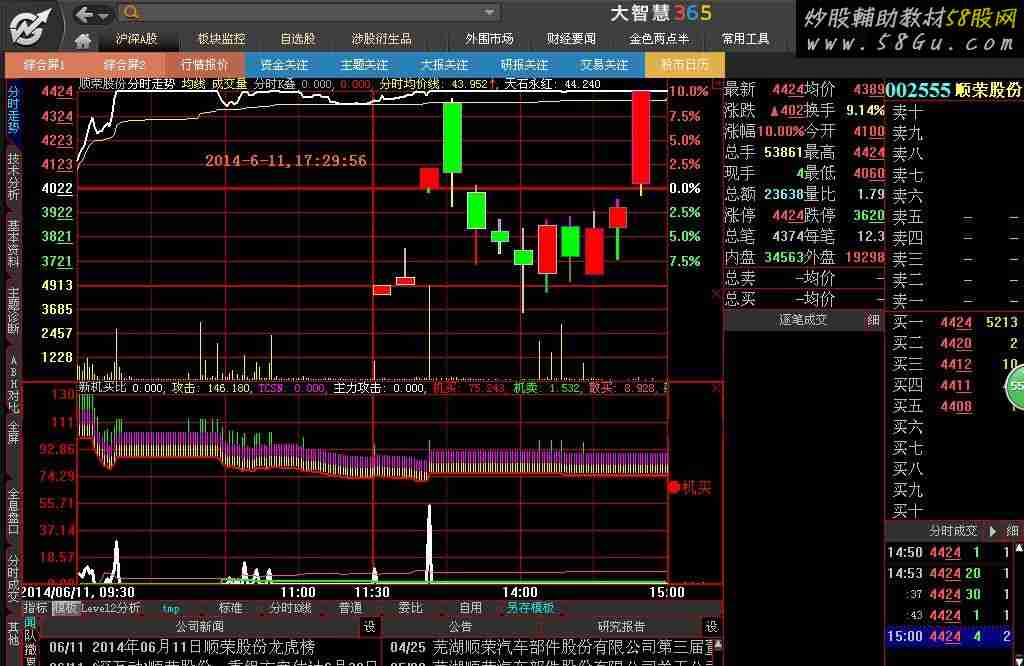Image resolution: width=1024 pixels, height=666 pixels.
Task: Click the magnifier search icon
Action: pos(131,12)
